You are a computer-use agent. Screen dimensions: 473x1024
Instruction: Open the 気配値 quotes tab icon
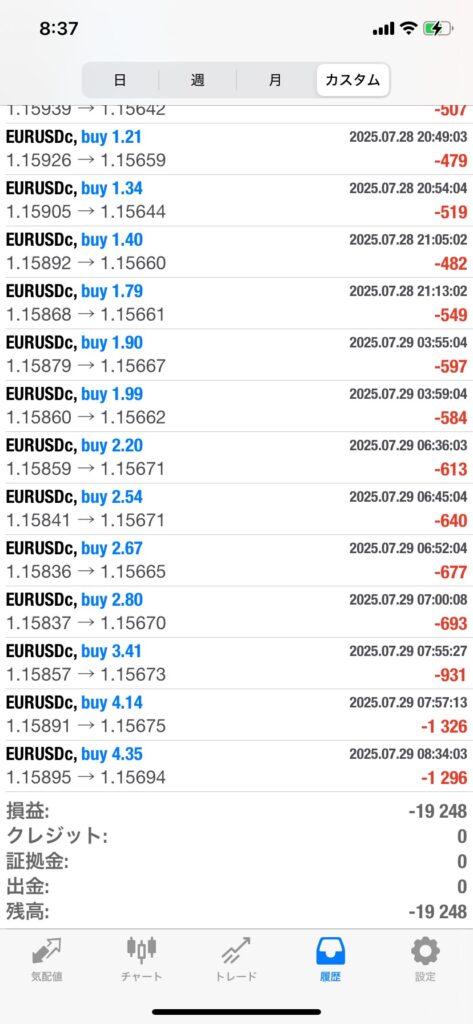pyautogui.click(x=47, y=952)
